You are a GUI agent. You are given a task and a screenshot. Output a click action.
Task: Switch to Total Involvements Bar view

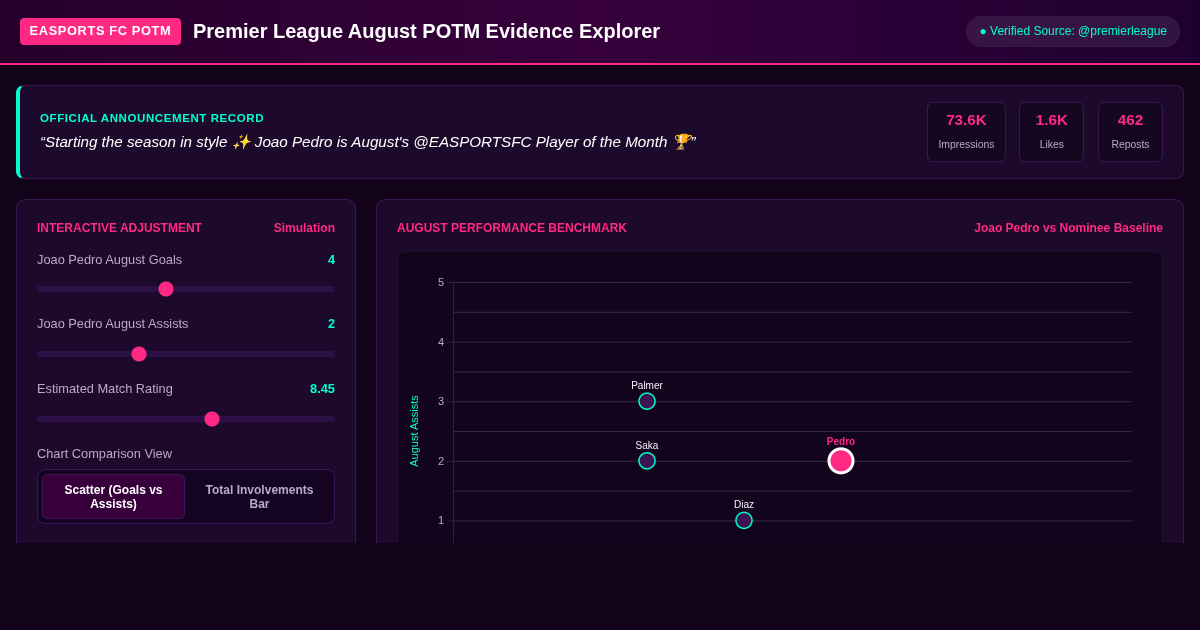click(x=259, y=497)
